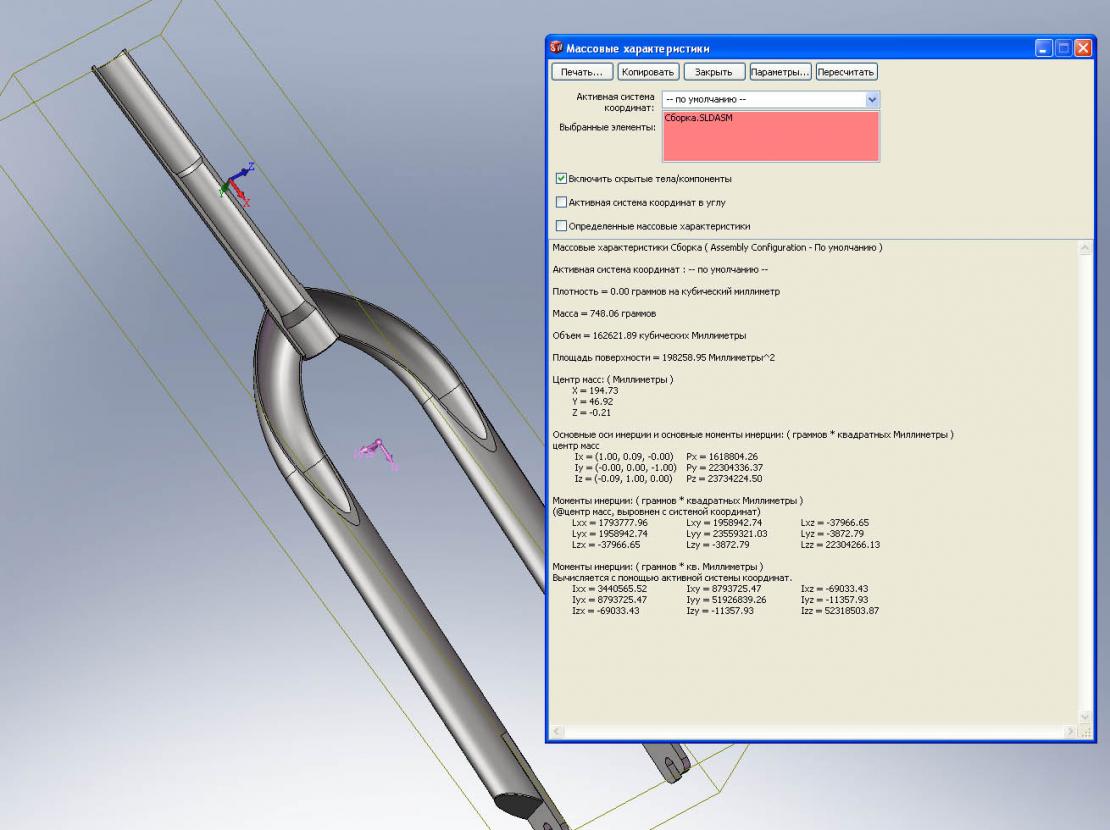1110x830 pixels.
Task: Enable Активная система координат в углу
Action: [561, 202]
